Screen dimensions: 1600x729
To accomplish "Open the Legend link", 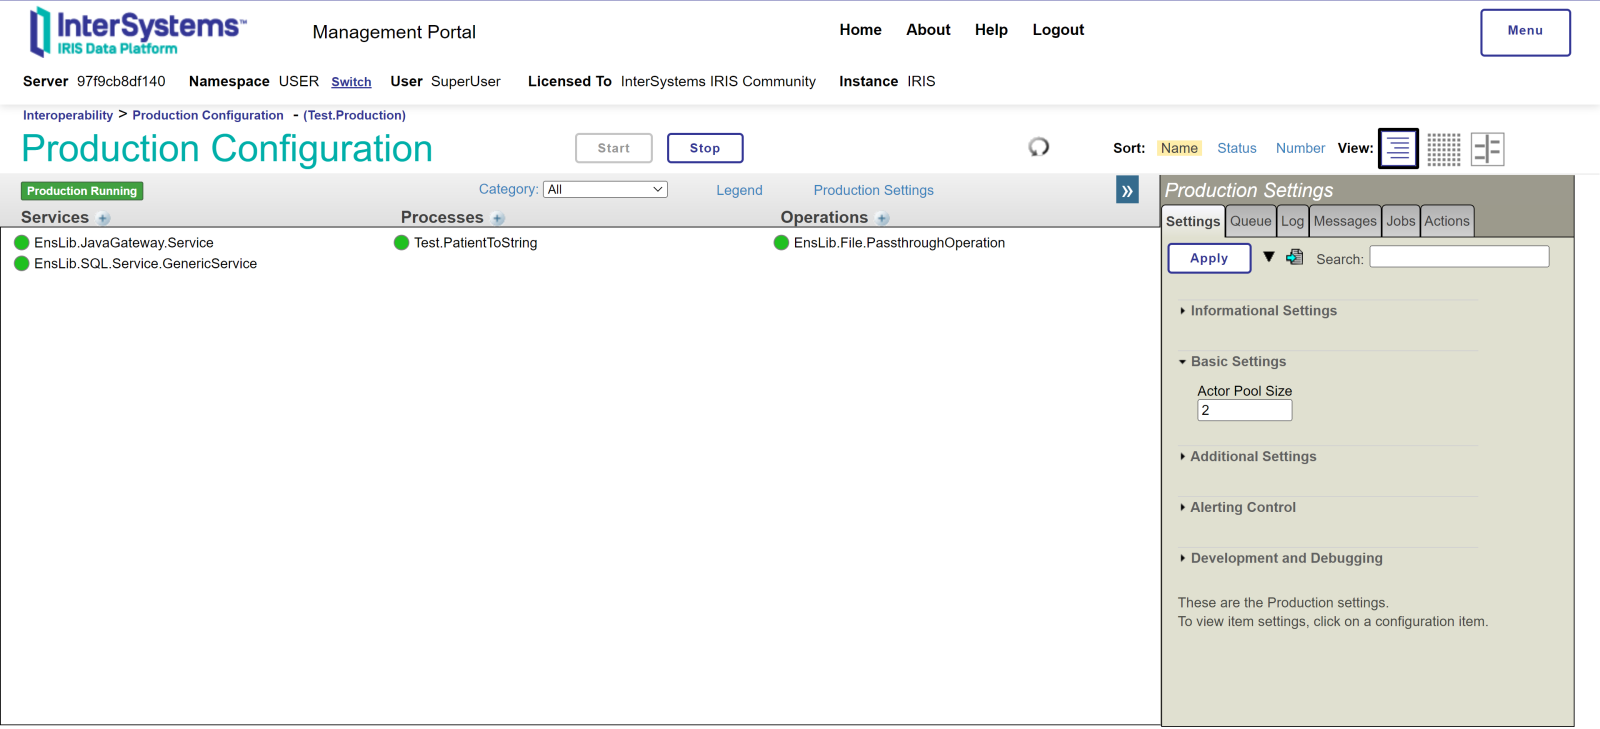I will (739, 190).
